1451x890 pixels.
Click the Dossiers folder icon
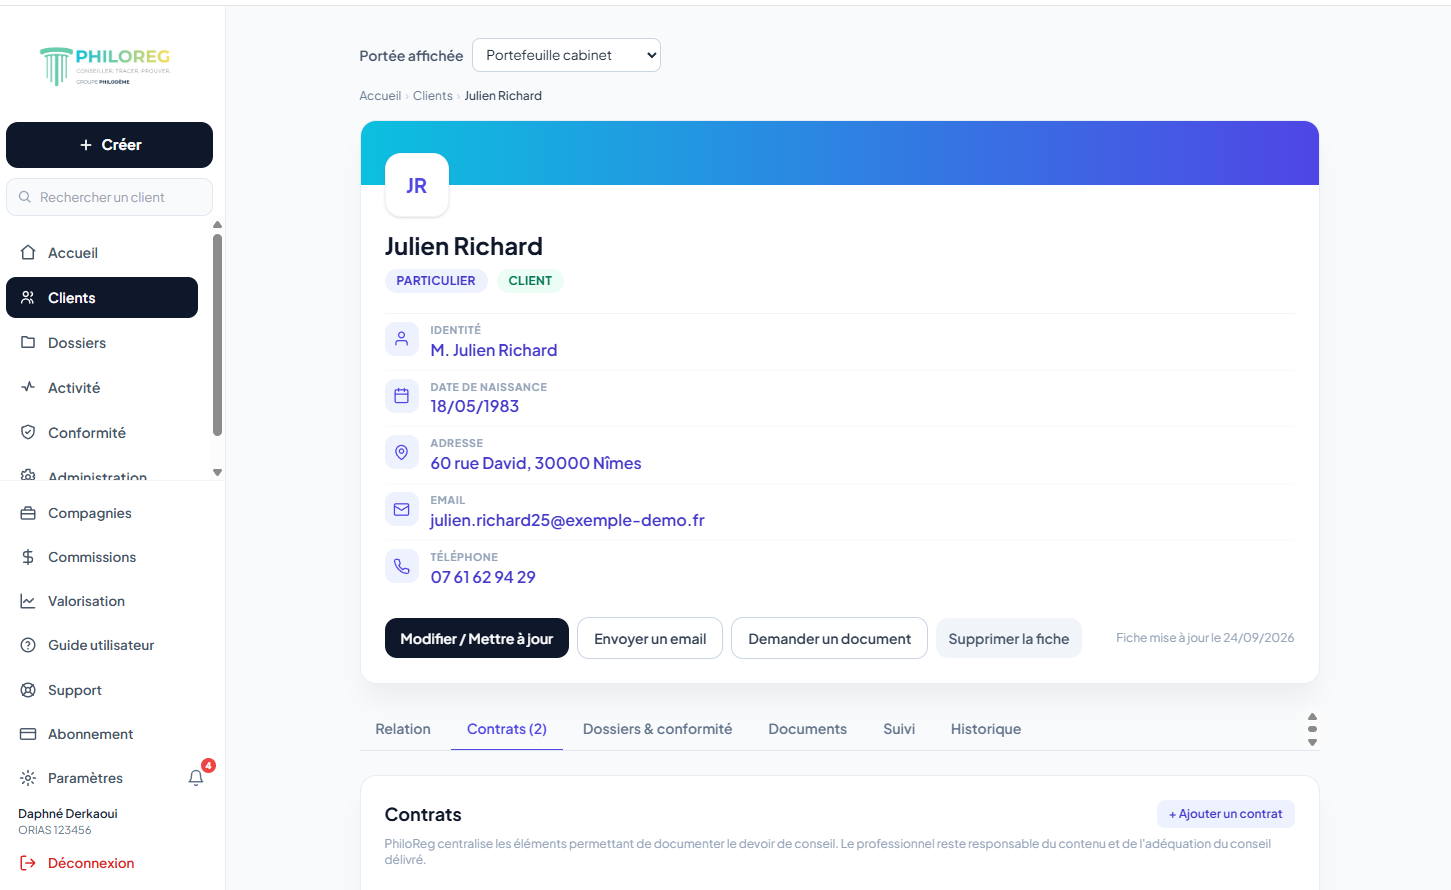click(x=28, y=343)
